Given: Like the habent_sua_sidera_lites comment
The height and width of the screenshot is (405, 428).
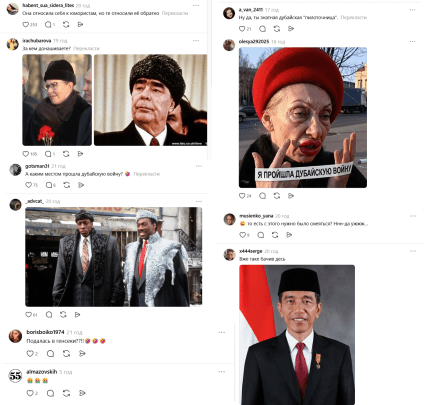Looking at the screenshot, I should (x=26, y=25).
